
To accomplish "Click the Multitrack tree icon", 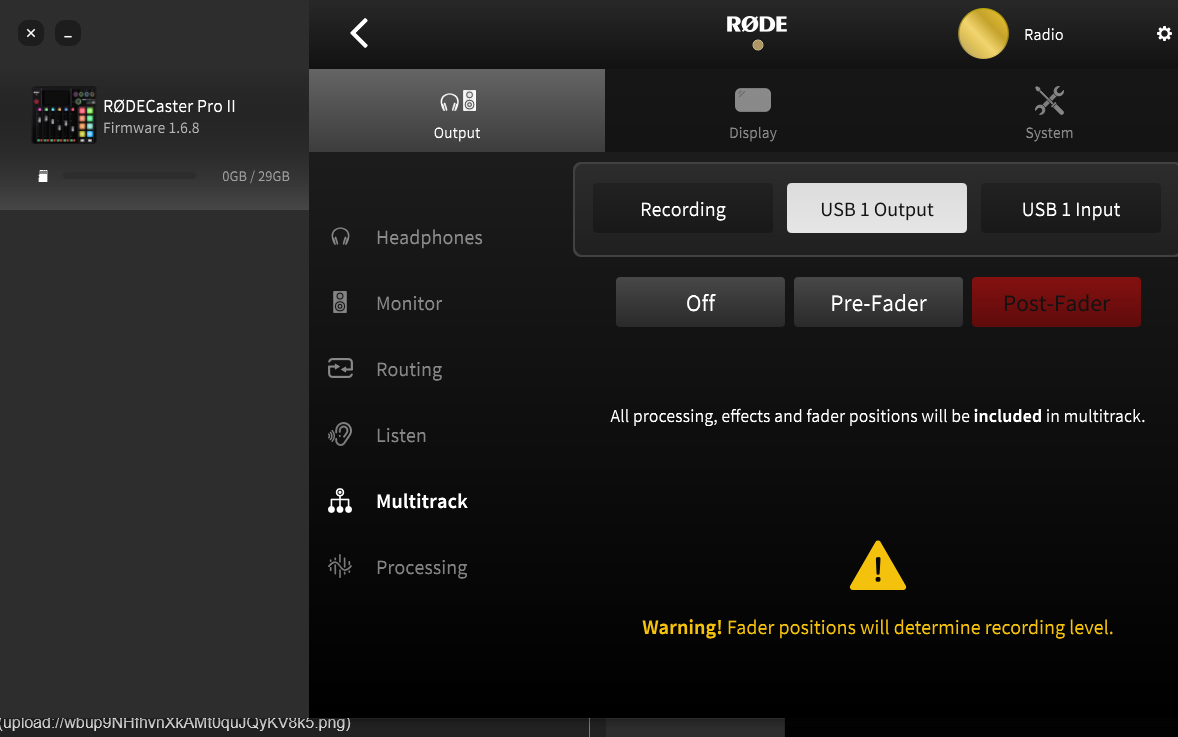I will 340,501.
